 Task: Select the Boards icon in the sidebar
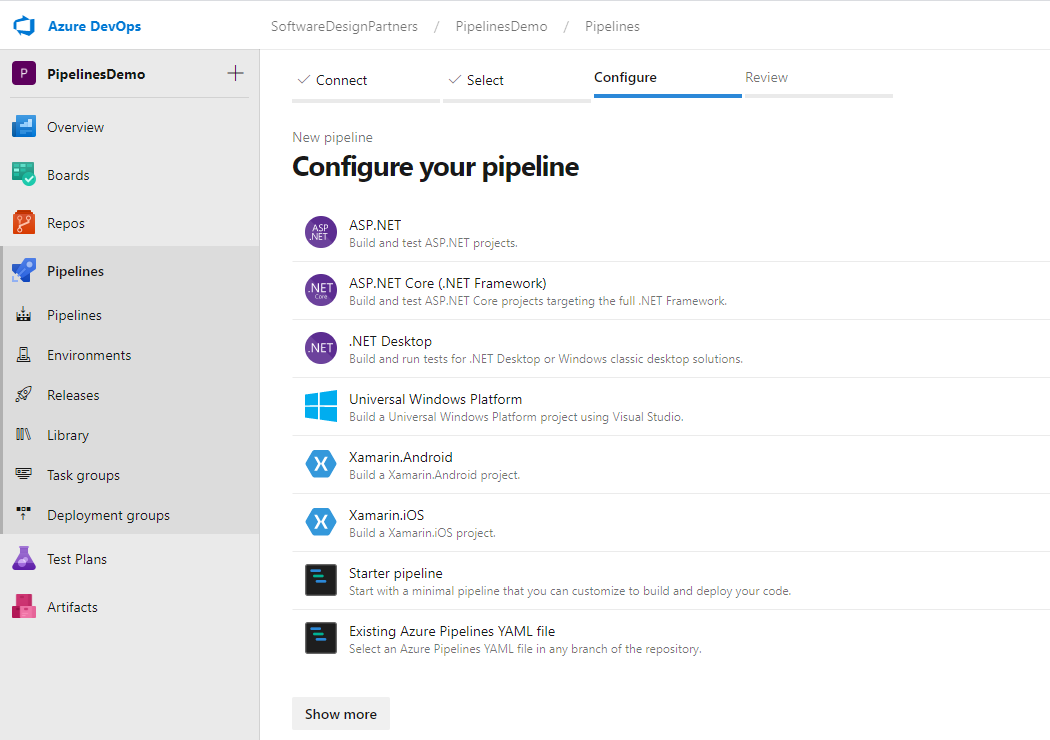[x=22, y=174]
